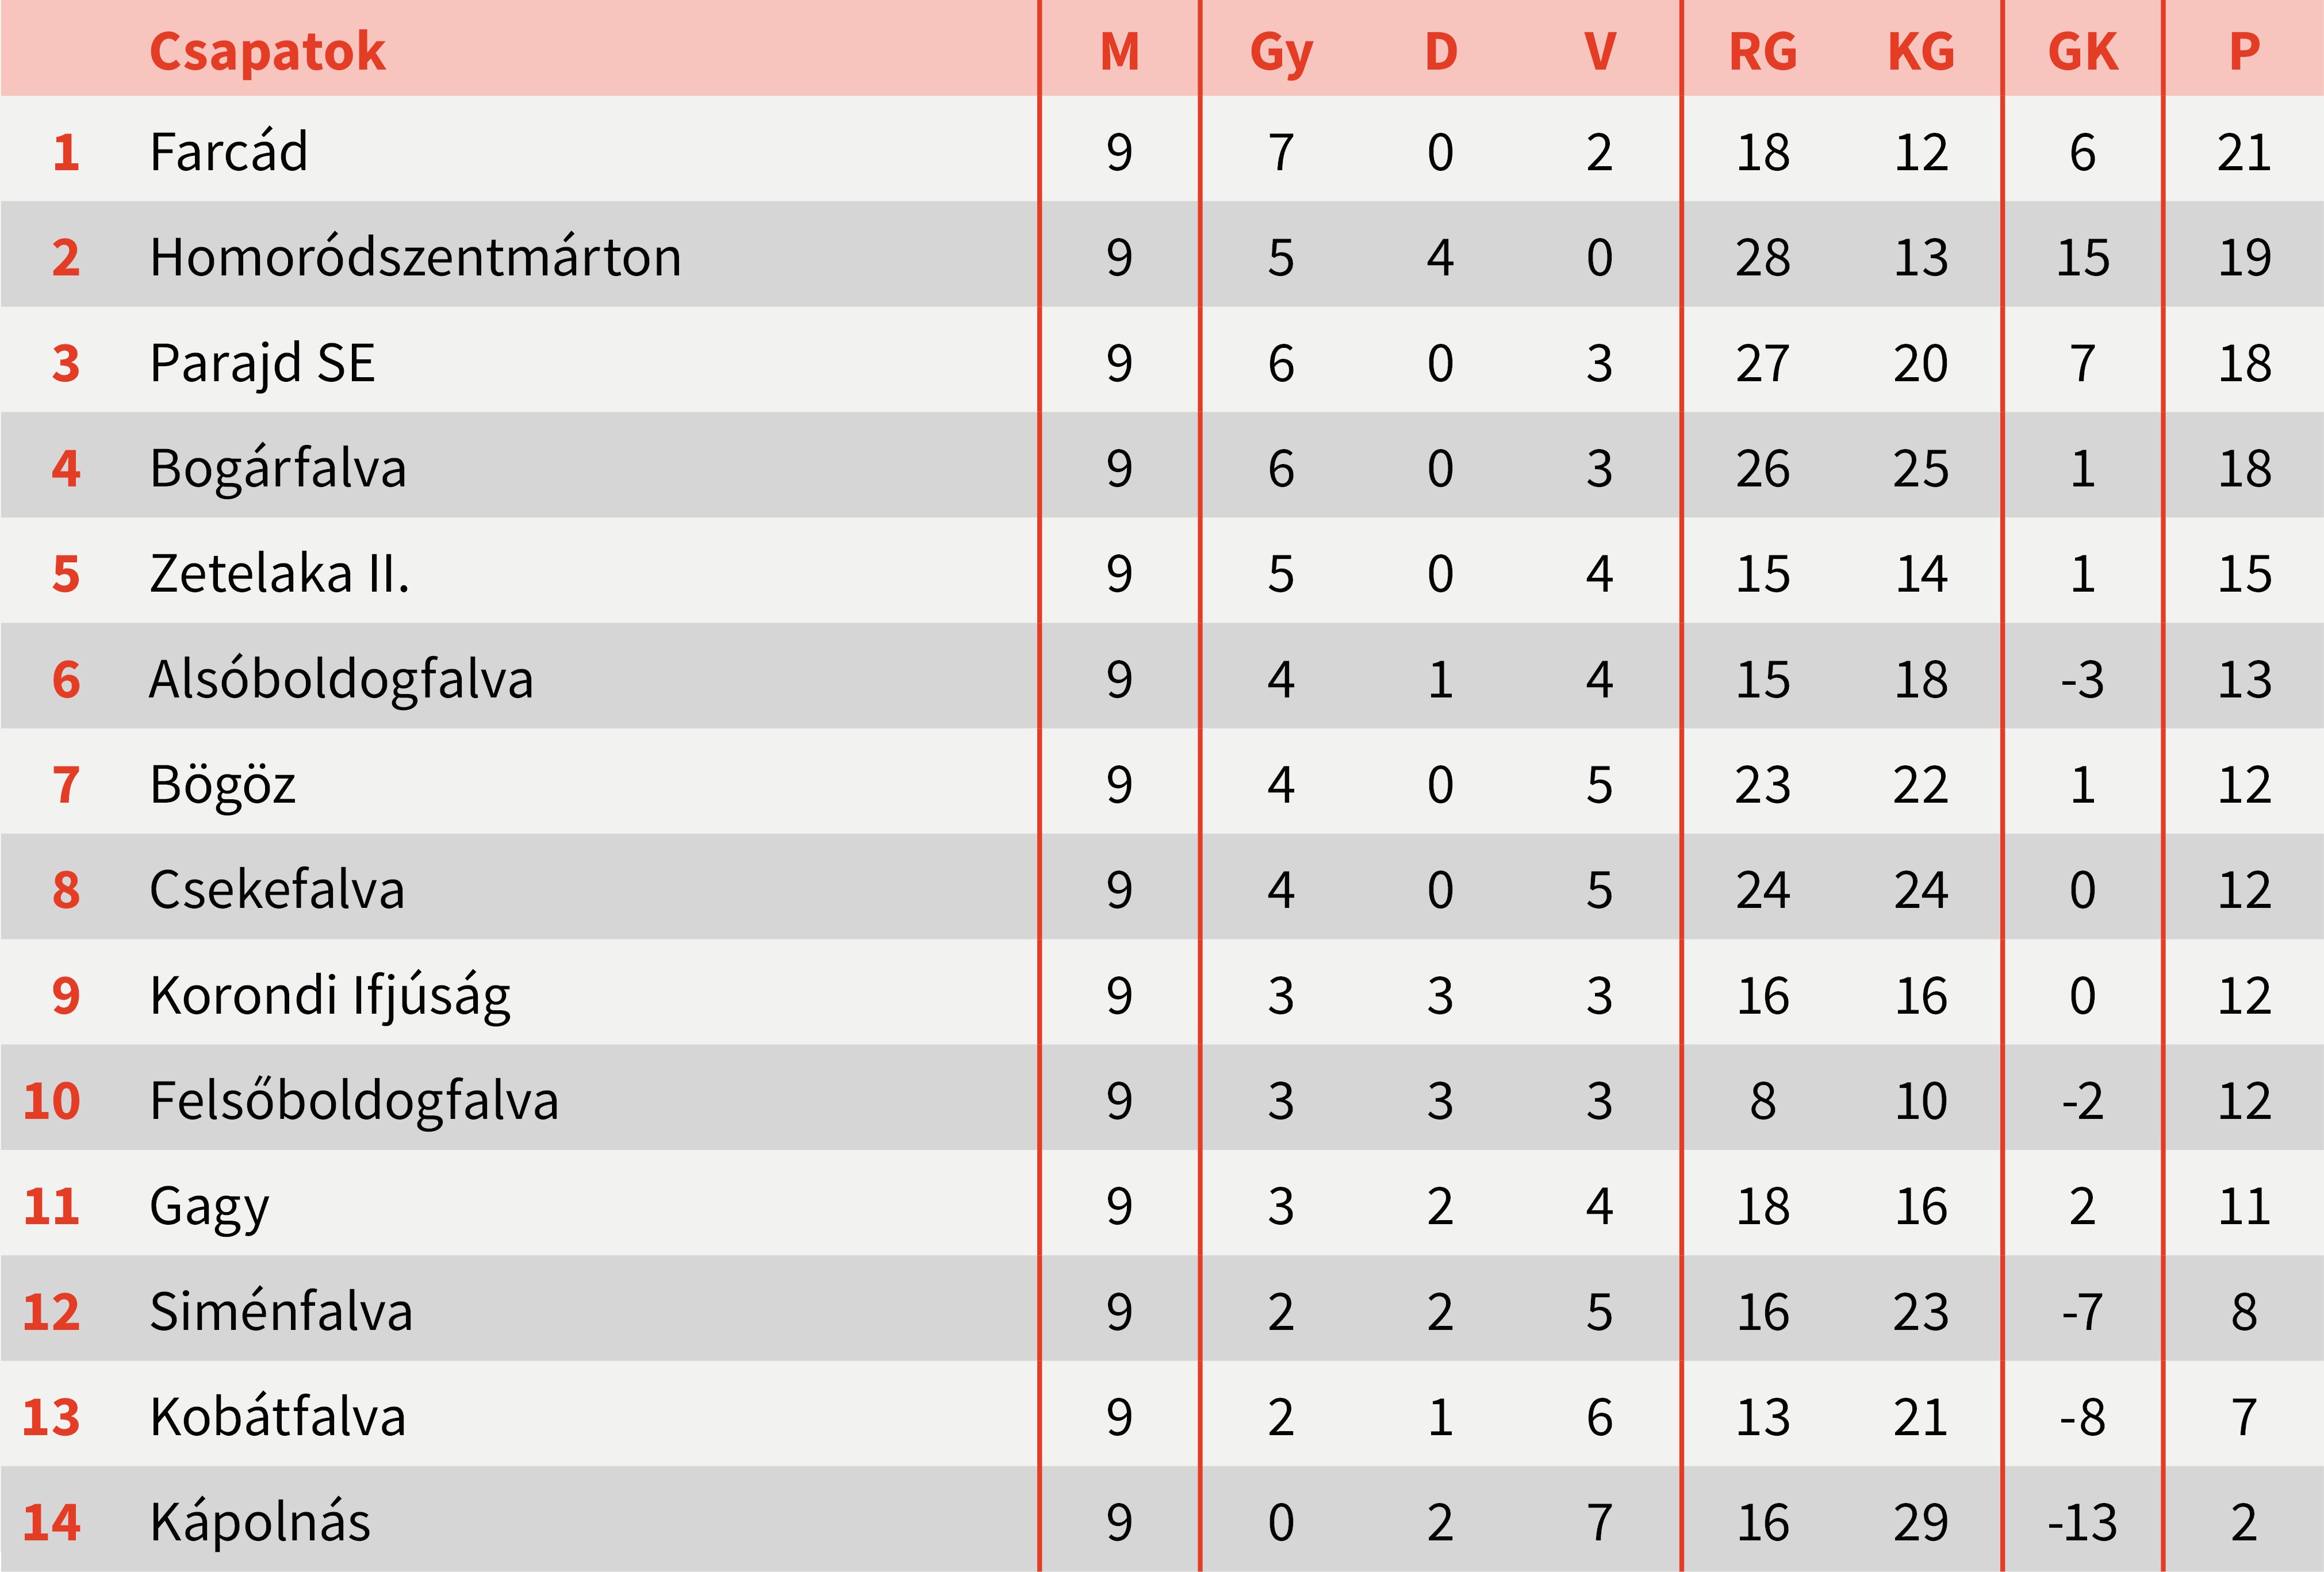2324x1572 pixels.
Task: Select the KG column header
Action: (x=1921, y=51)
